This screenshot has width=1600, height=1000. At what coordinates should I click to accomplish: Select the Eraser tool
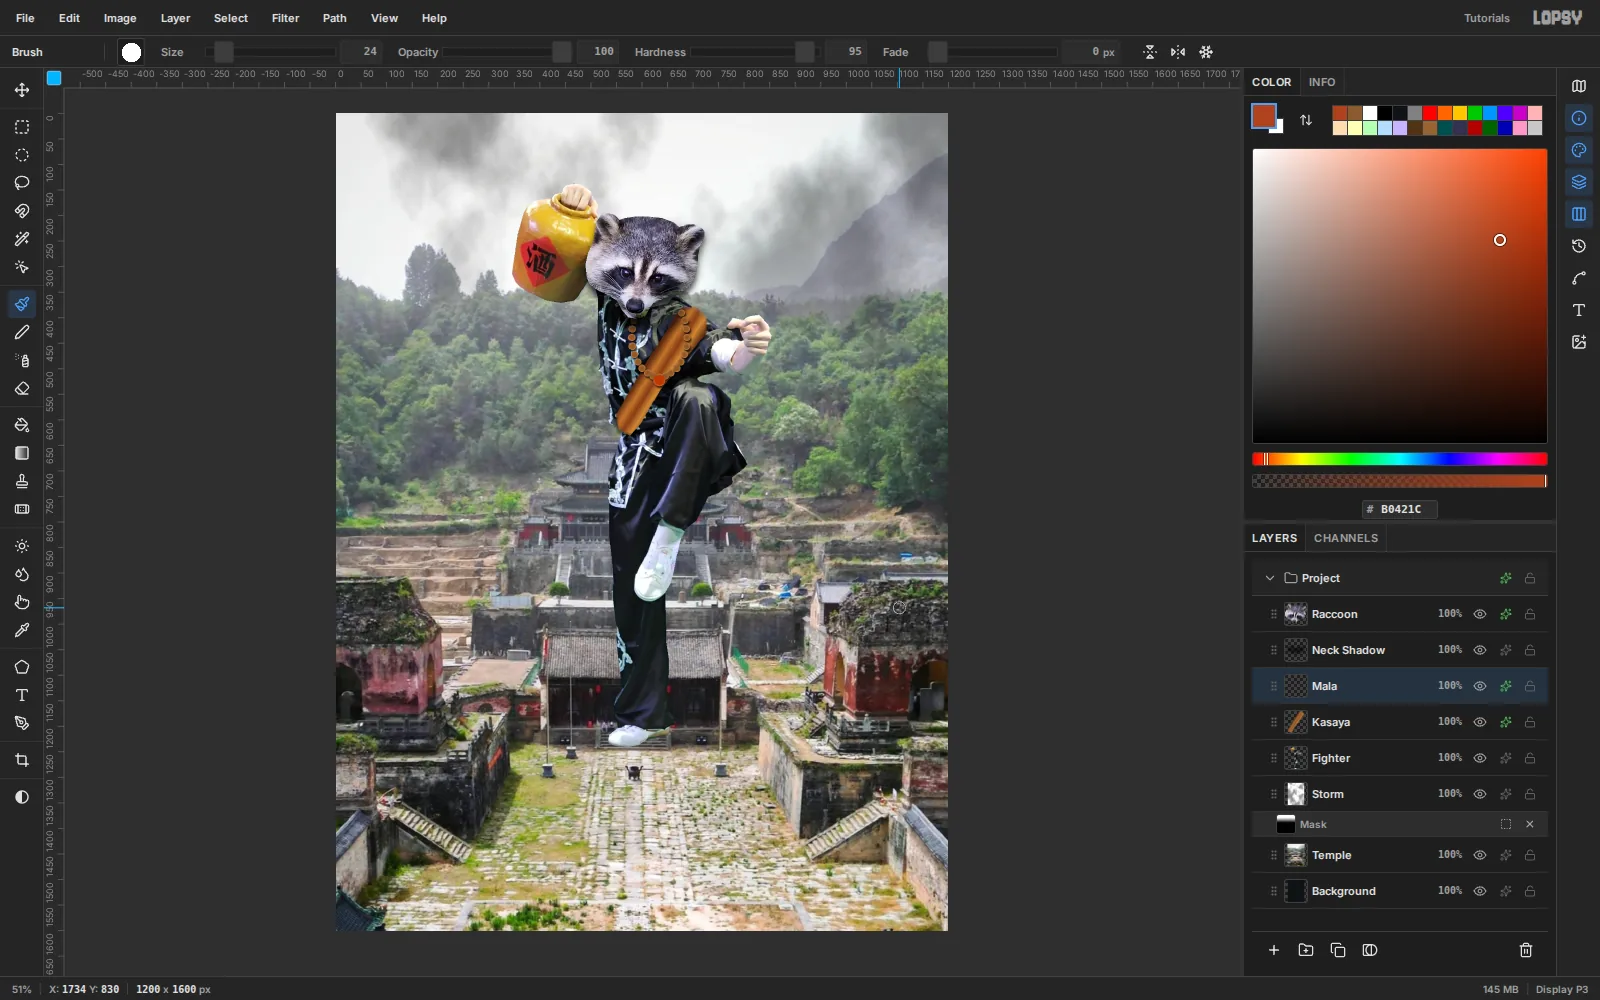pos(22,388)
